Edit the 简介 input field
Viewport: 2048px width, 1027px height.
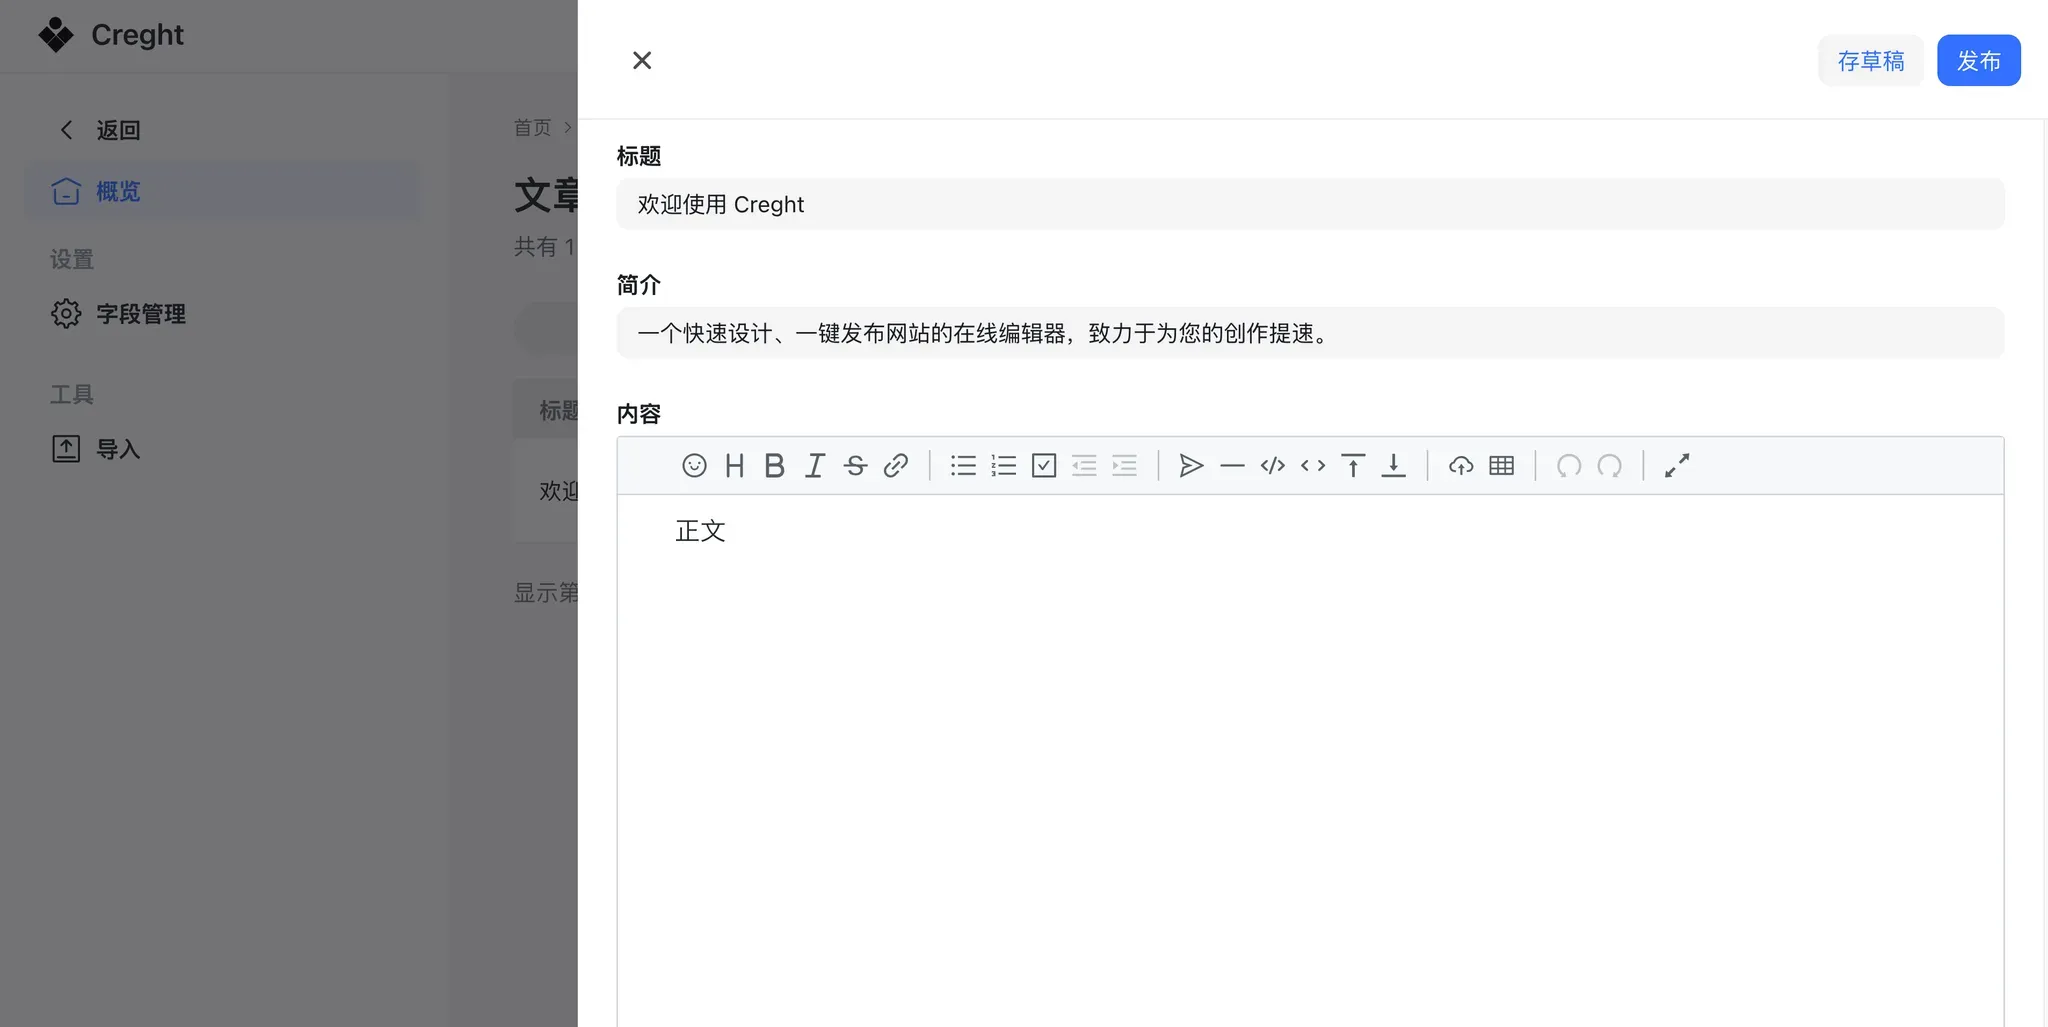(1310, 333)
